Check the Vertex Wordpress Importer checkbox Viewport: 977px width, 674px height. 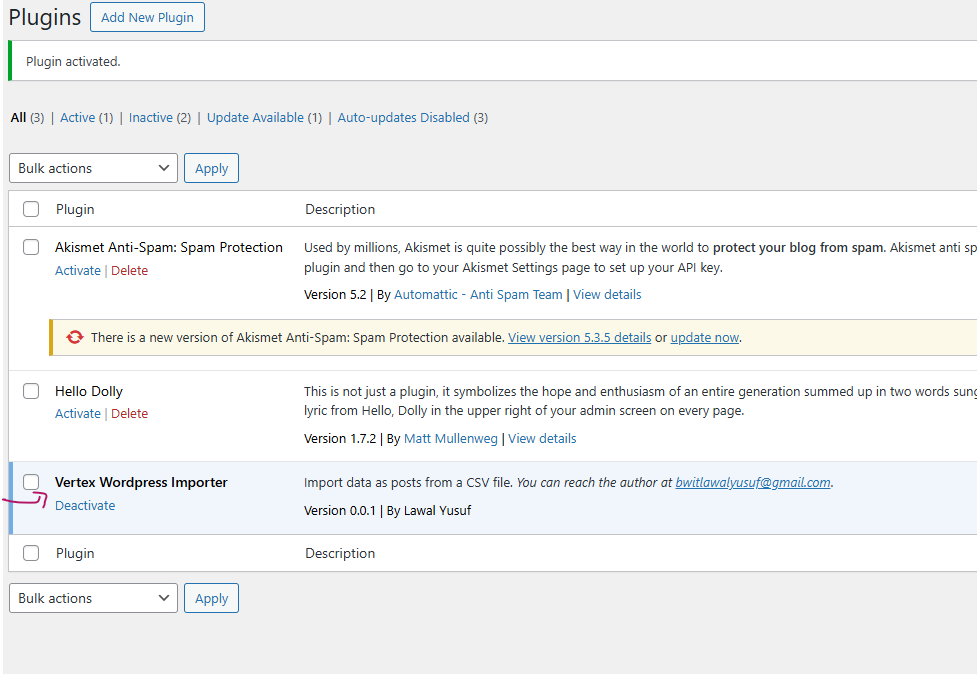31,482
